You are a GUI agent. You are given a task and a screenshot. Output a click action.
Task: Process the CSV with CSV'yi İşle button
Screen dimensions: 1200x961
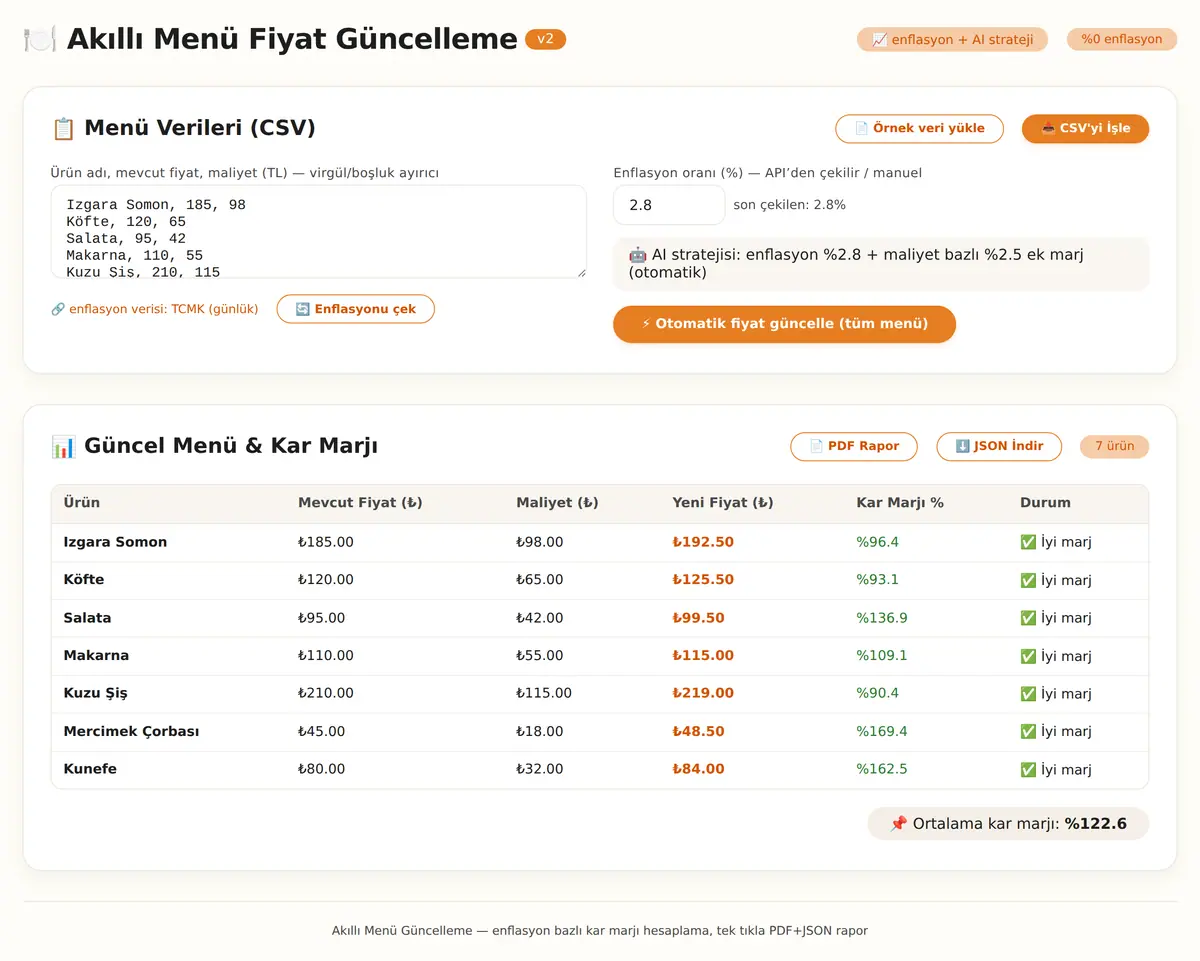click(1085, 129)
